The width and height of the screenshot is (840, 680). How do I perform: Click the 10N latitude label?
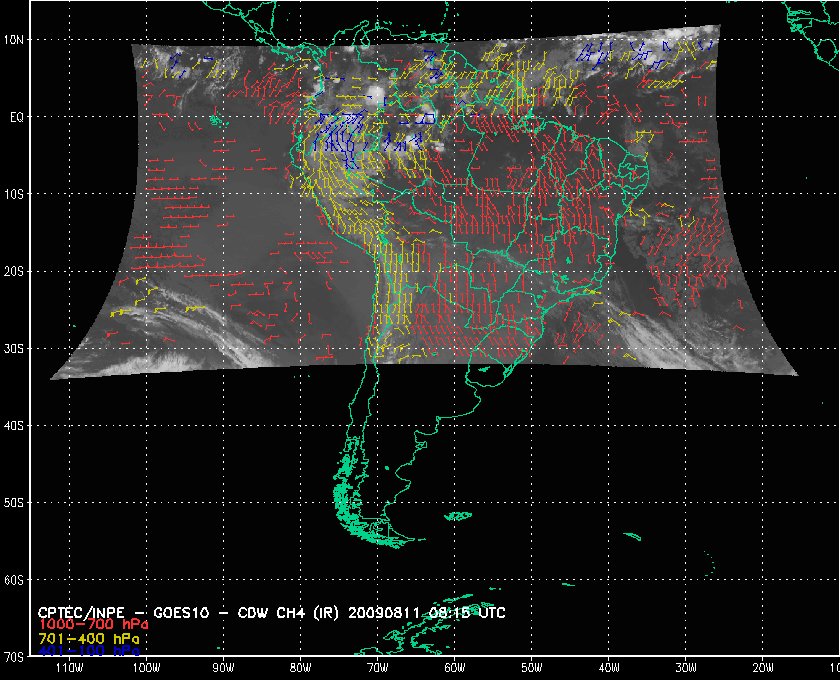click(x=13, y=40)
